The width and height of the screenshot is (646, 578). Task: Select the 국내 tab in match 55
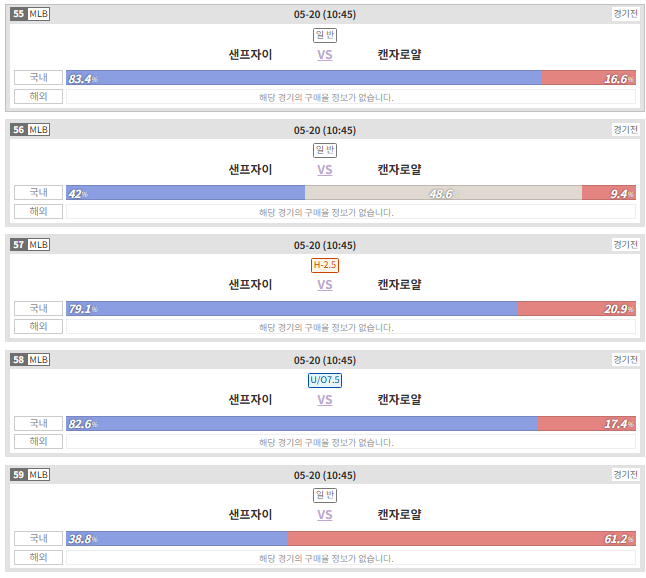(38, 77)
